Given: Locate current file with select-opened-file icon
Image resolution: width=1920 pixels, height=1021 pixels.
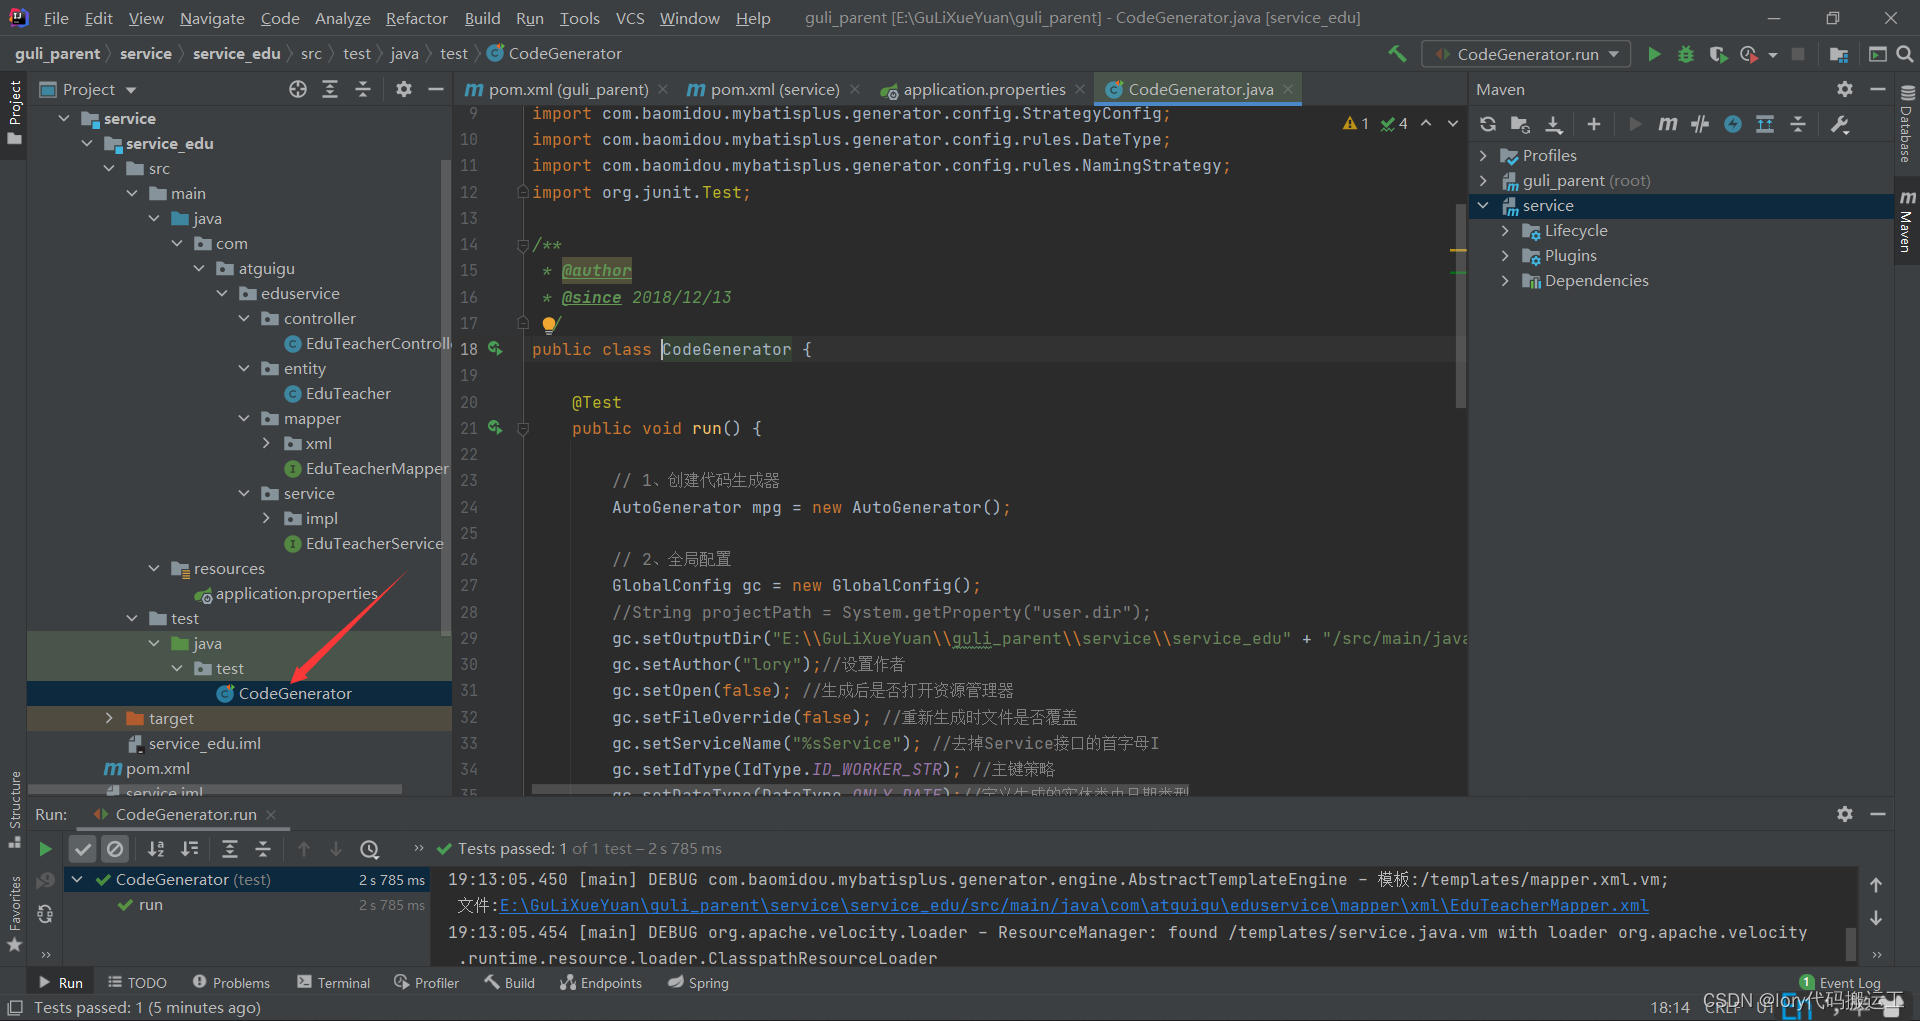Looking at the screenshot, I should click(298, 89).
